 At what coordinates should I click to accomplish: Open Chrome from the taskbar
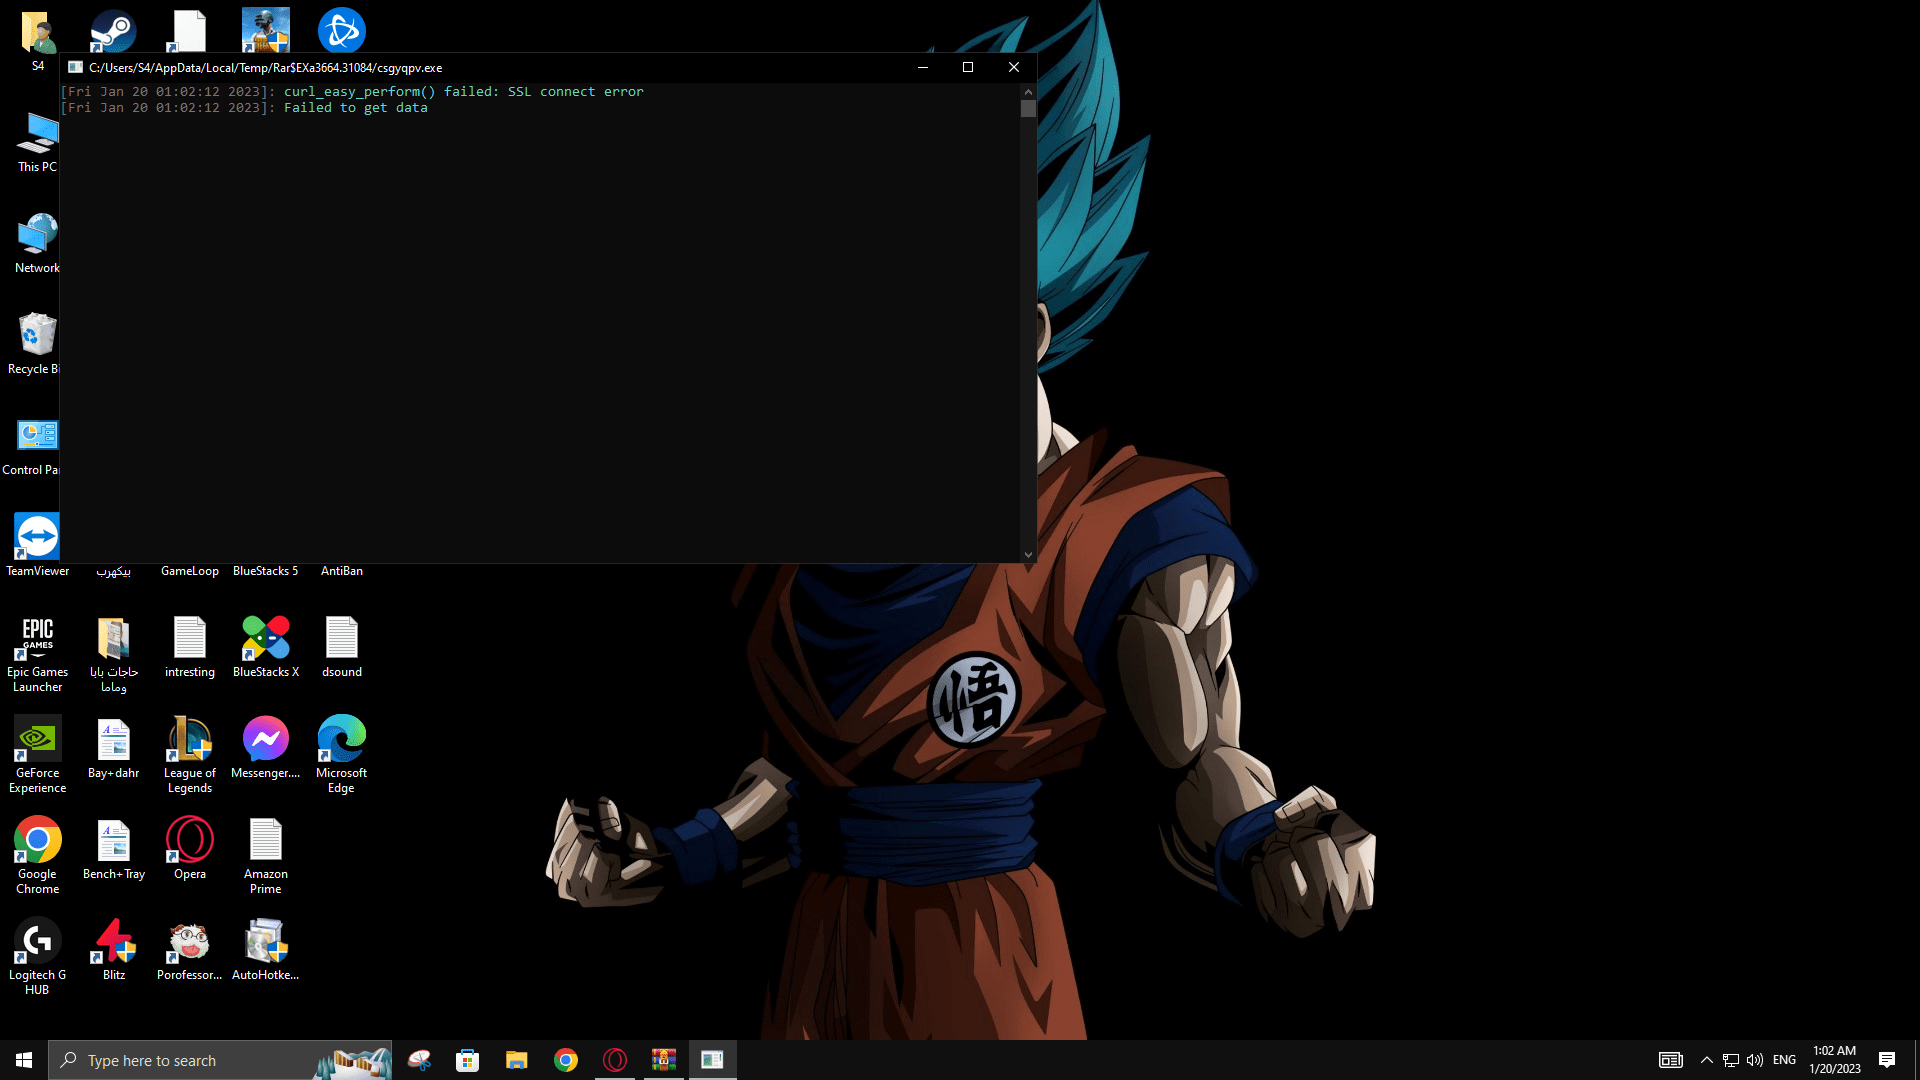tap(566, 1060)
